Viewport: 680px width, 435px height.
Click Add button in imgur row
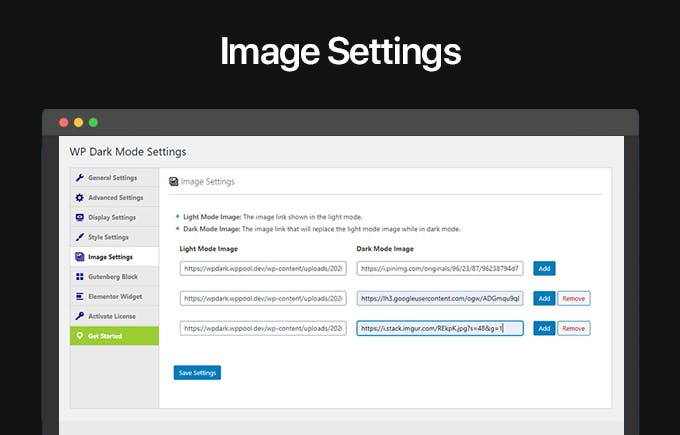[x=544, y=328]
